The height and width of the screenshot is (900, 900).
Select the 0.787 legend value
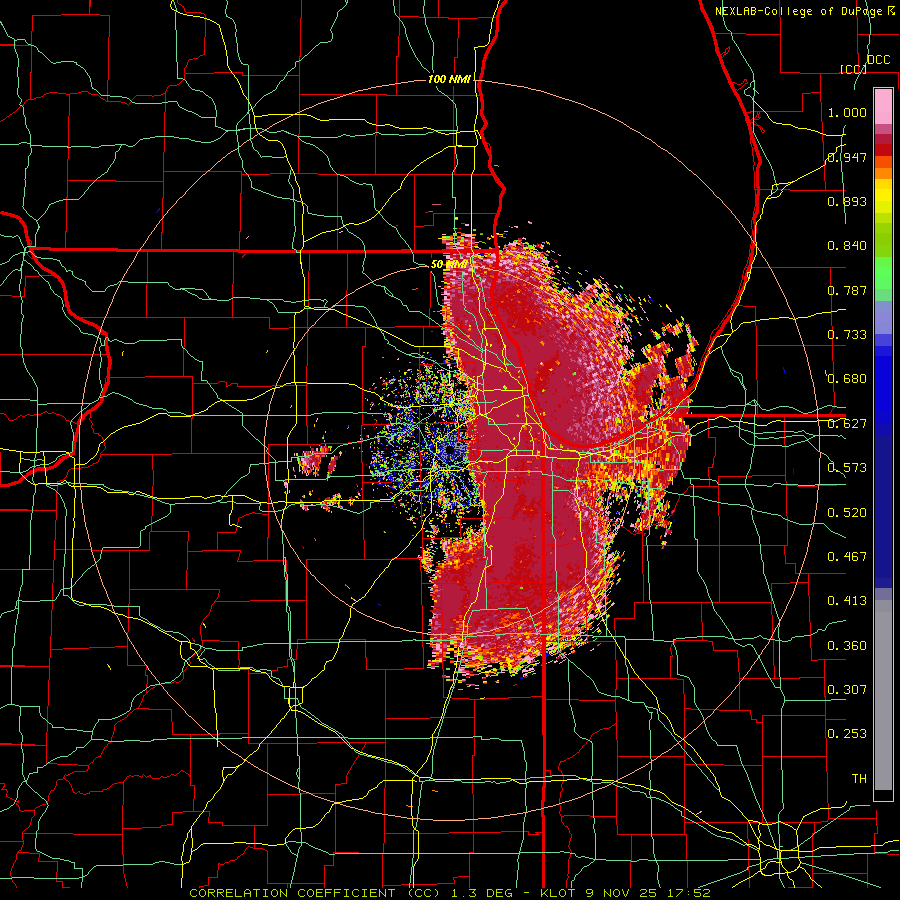[847, 290]
